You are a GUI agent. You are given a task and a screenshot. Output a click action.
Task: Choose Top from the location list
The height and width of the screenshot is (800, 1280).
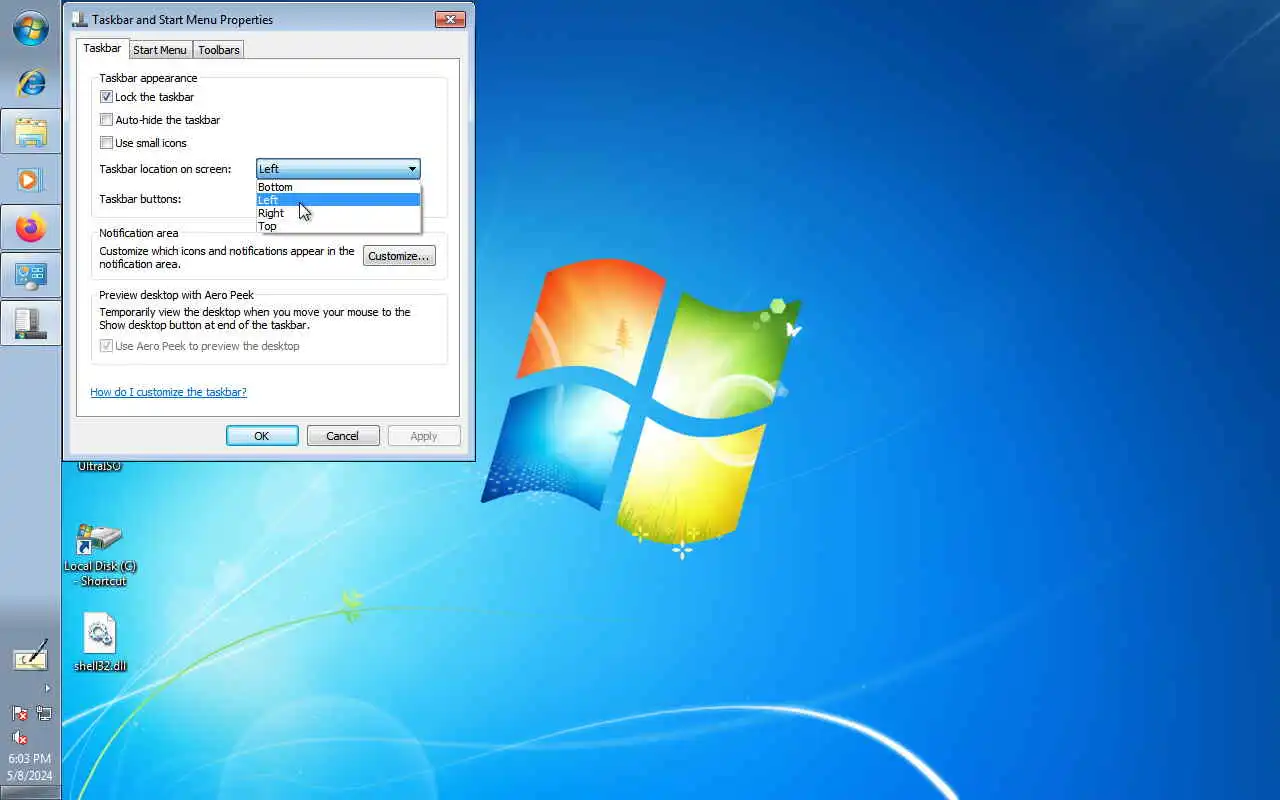point(338,226)
